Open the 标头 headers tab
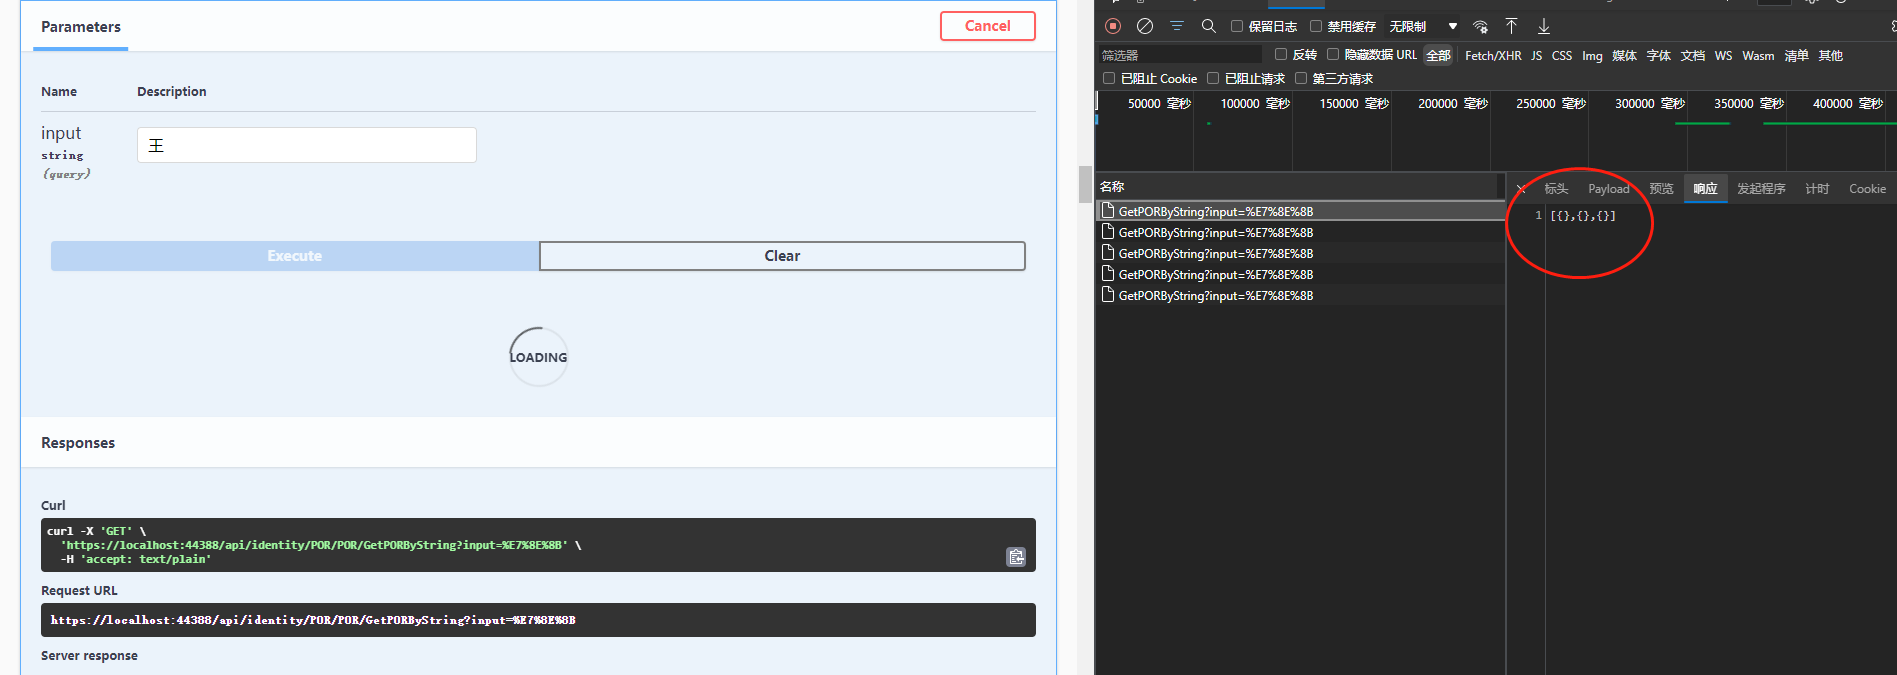This screenshot has width=1897, height=675. (1556, 189)
